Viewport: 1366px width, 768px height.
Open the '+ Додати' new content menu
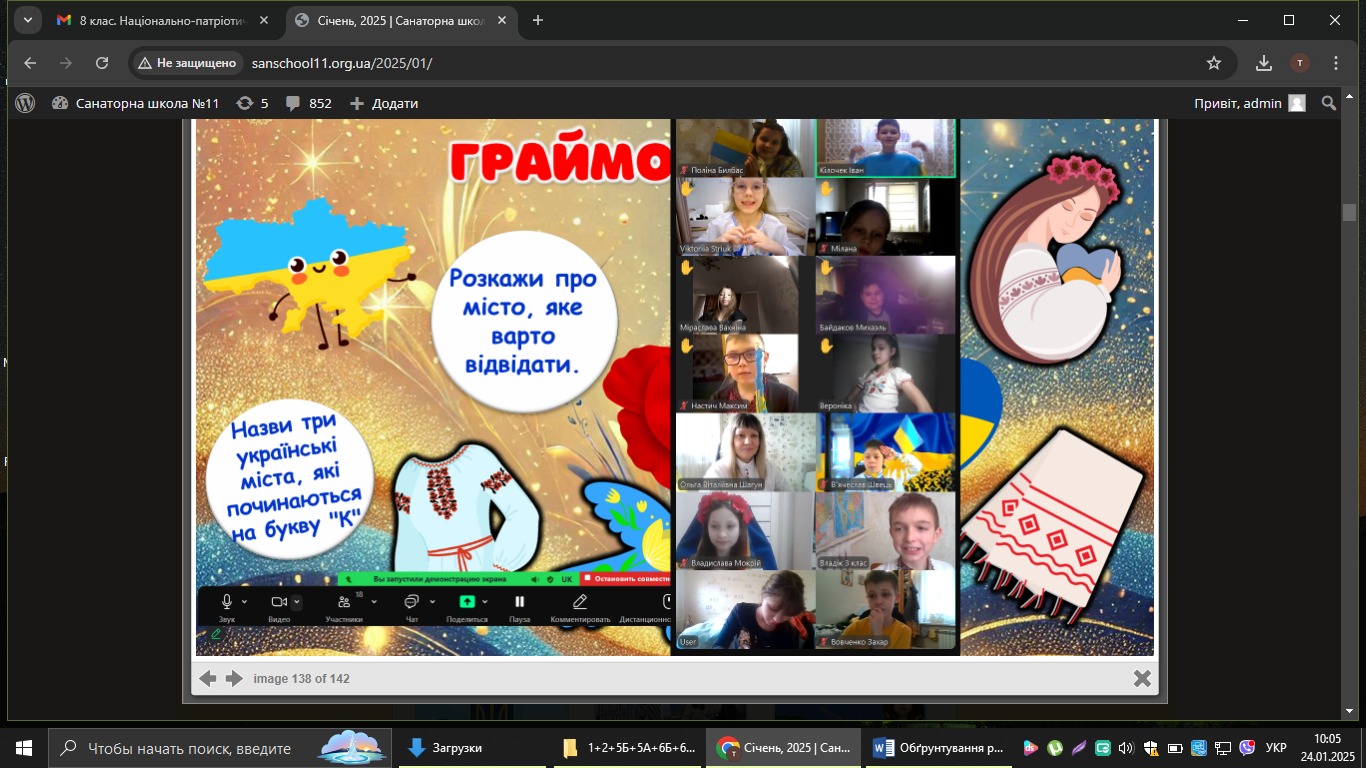click(383, 103)
